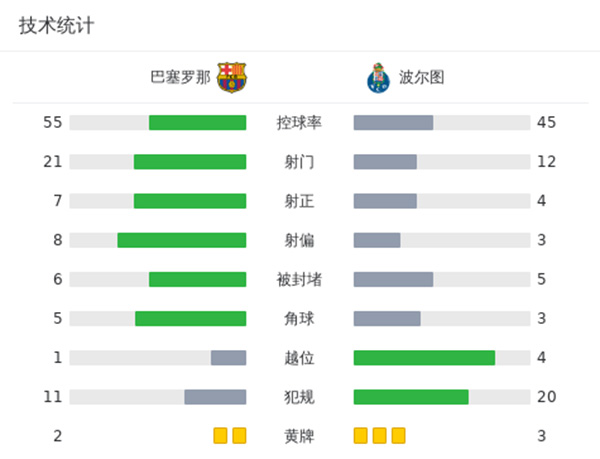This screenshot has height=459, width=600.
Task: Click Porto's first yellow card icon
Action: point(361,436)
